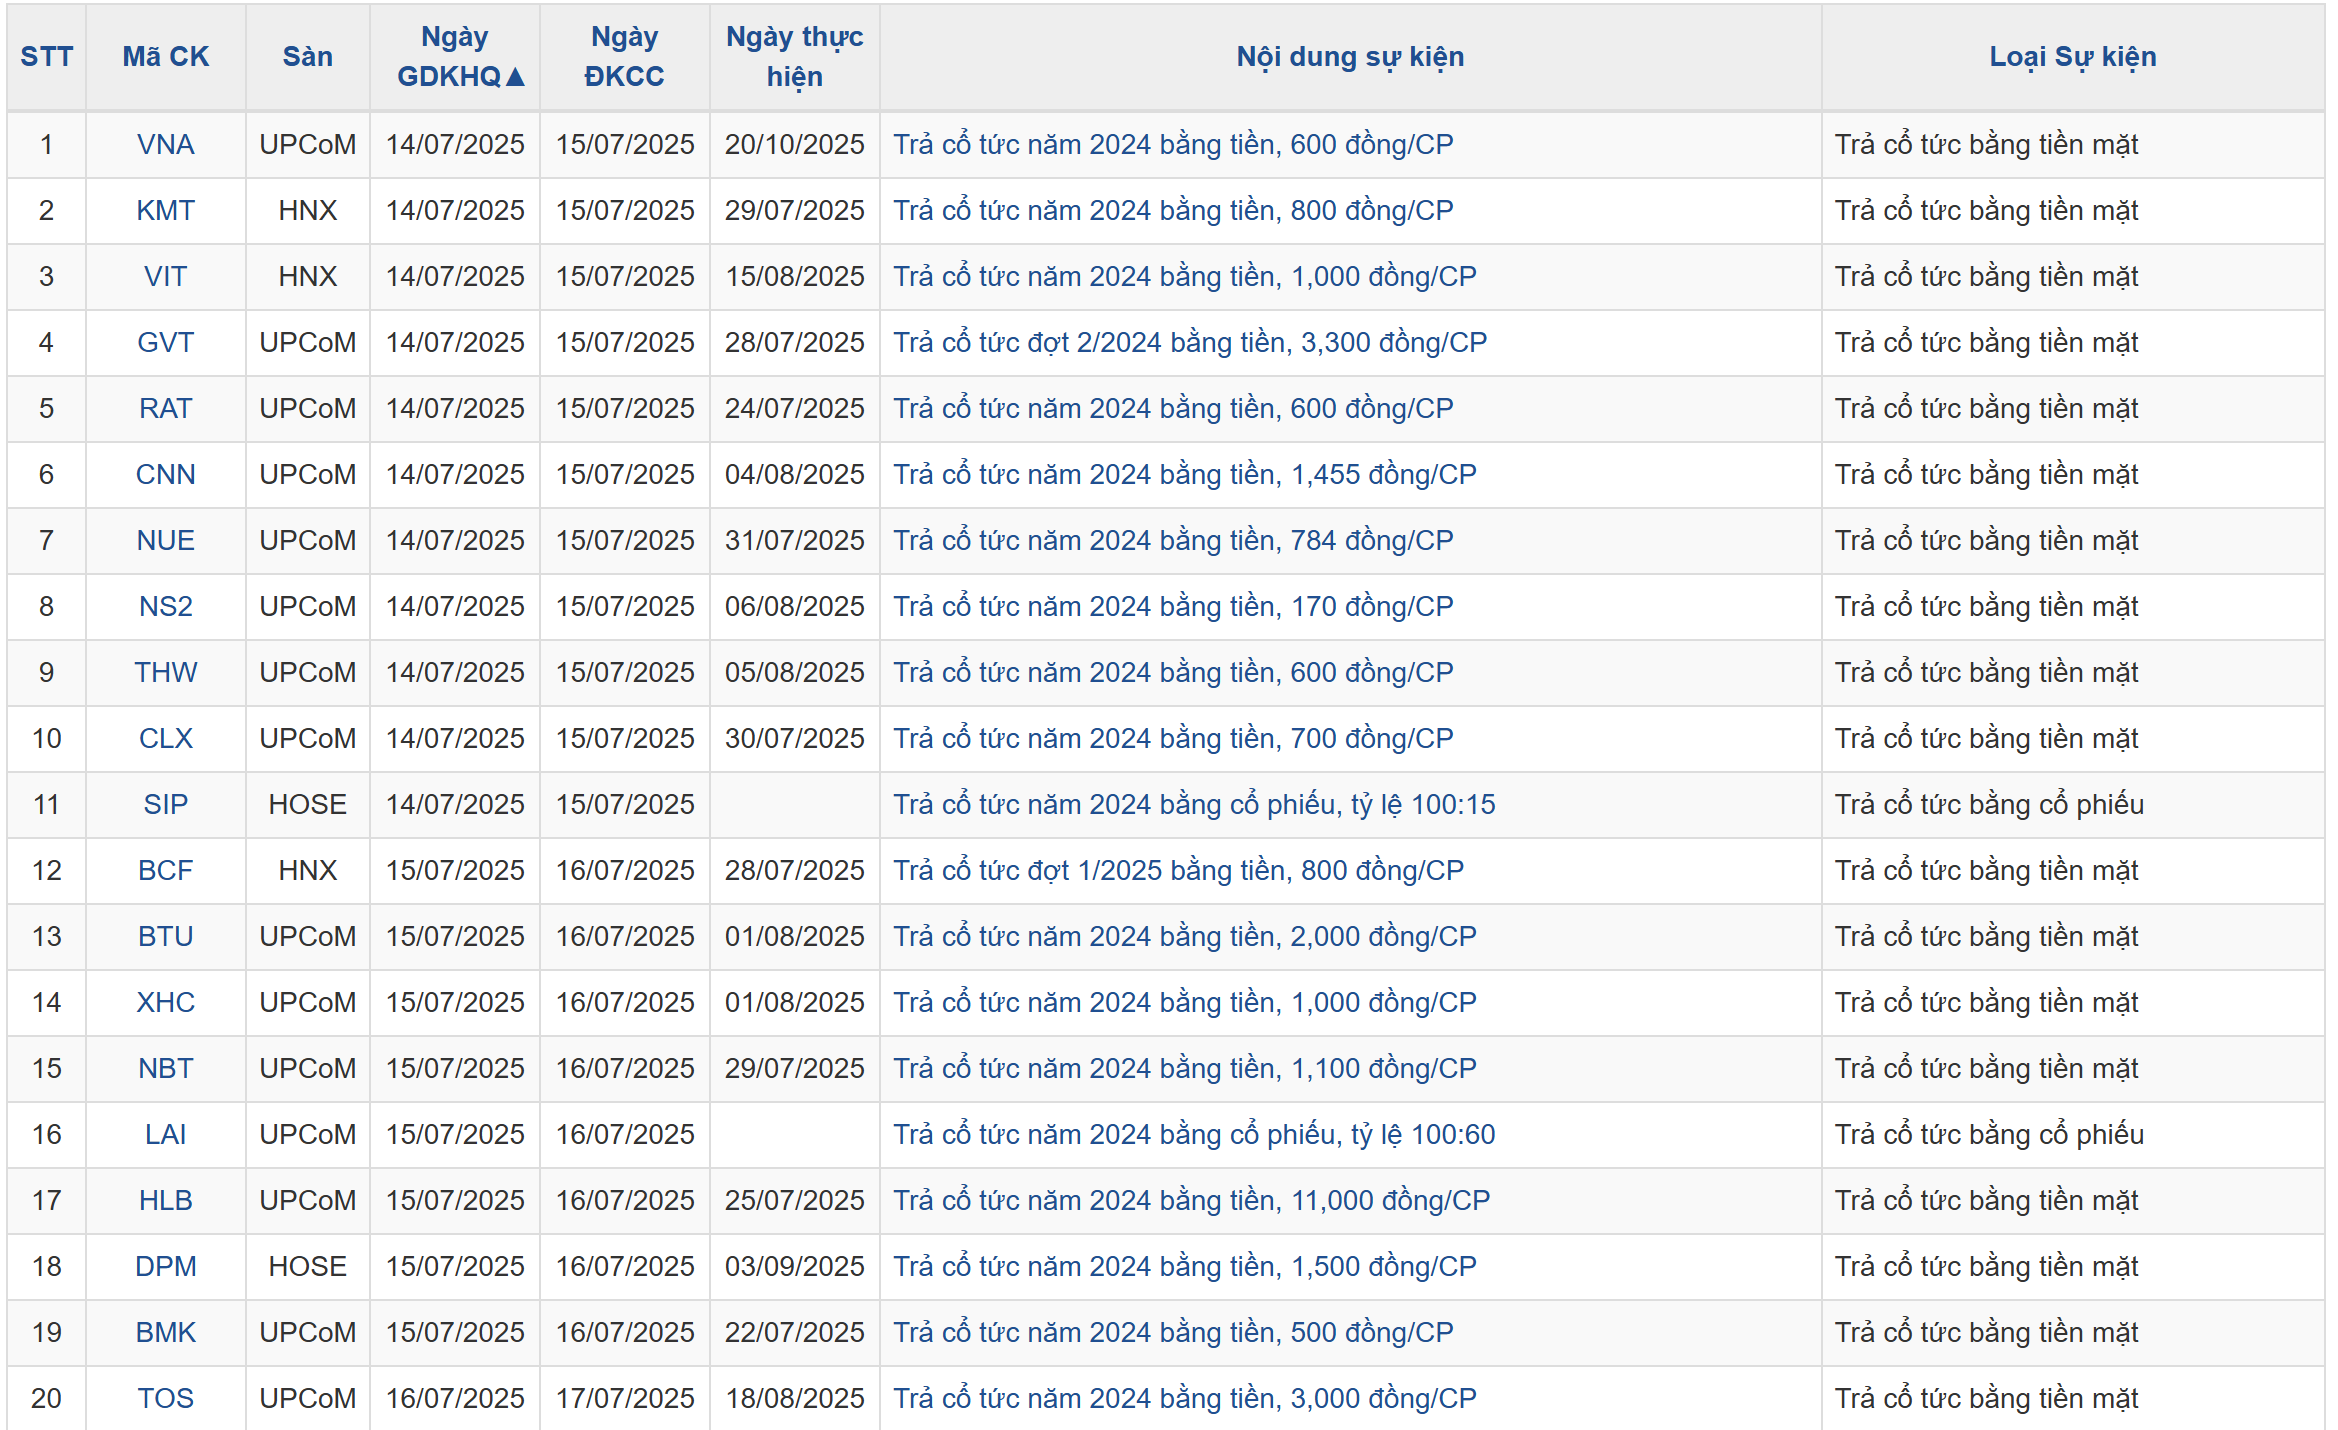Open the RAT stock code link
The image size is (2338, 1430).
coord(165,409)
